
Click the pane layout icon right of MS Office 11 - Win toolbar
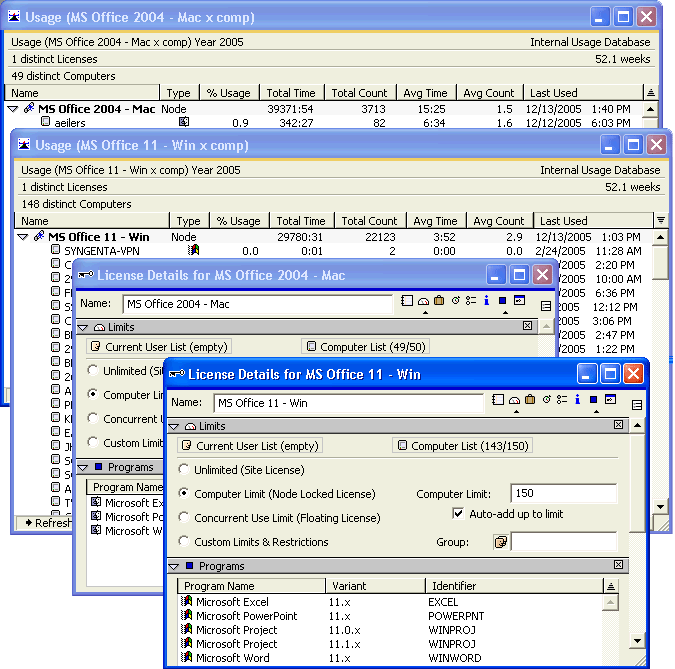click(637, 405)
